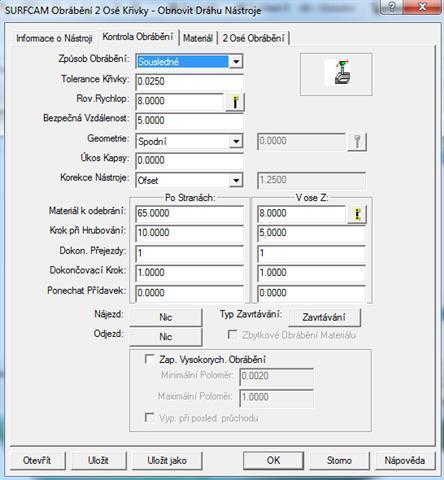
Task: Close the SURFCAM dialog window
Action: pyautogui.click(x=422, y=6)
